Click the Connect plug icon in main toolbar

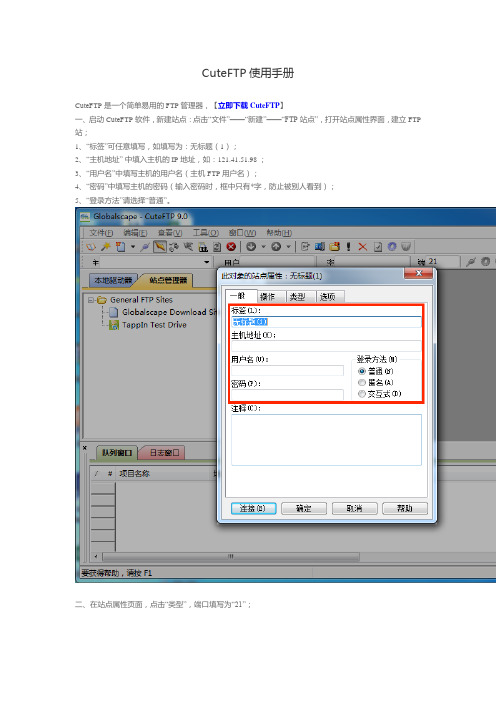(145, 246)
